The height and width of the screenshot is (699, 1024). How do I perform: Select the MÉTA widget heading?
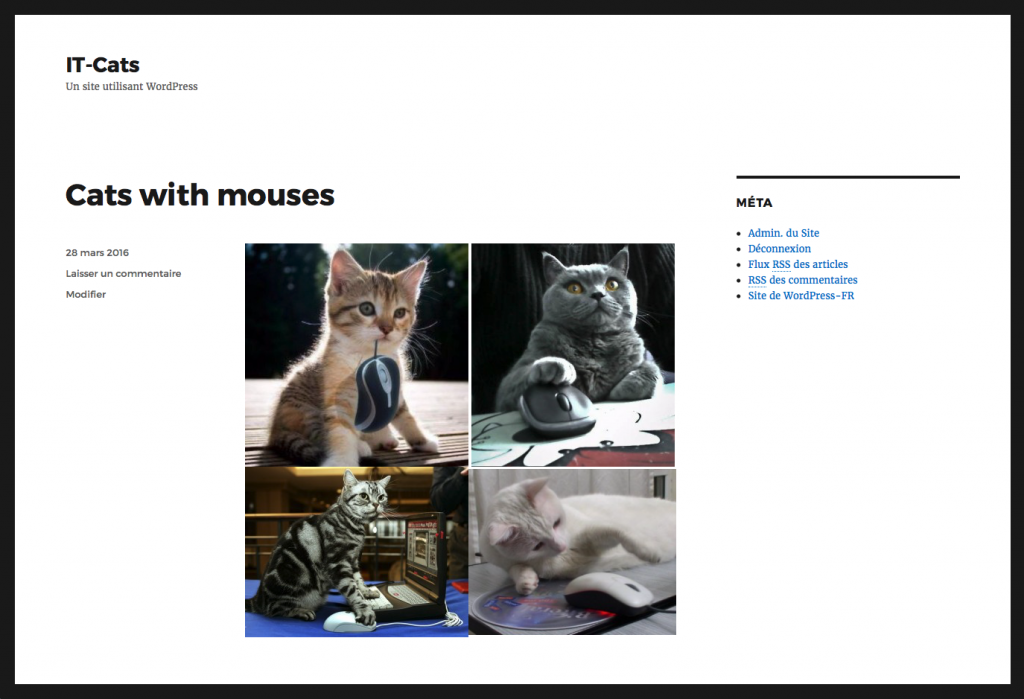click(754, 203)
